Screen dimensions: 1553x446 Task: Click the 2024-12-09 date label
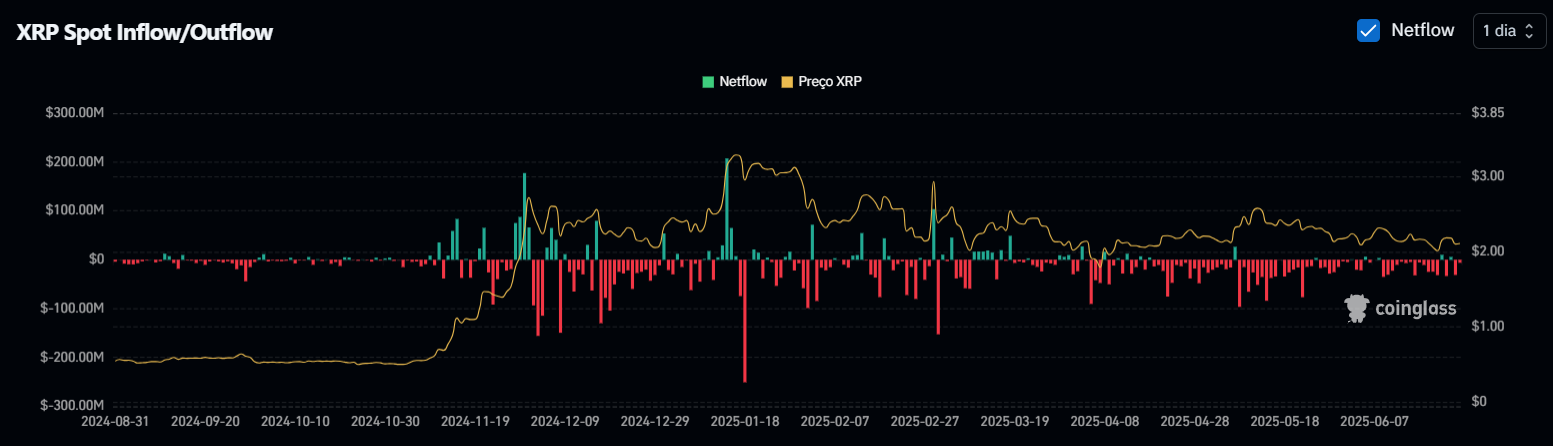565,423
